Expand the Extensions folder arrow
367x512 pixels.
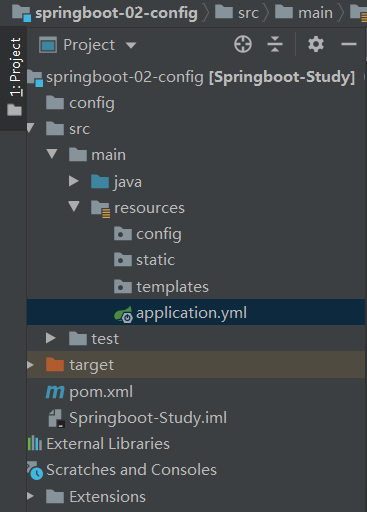click(x=30, y=496)
